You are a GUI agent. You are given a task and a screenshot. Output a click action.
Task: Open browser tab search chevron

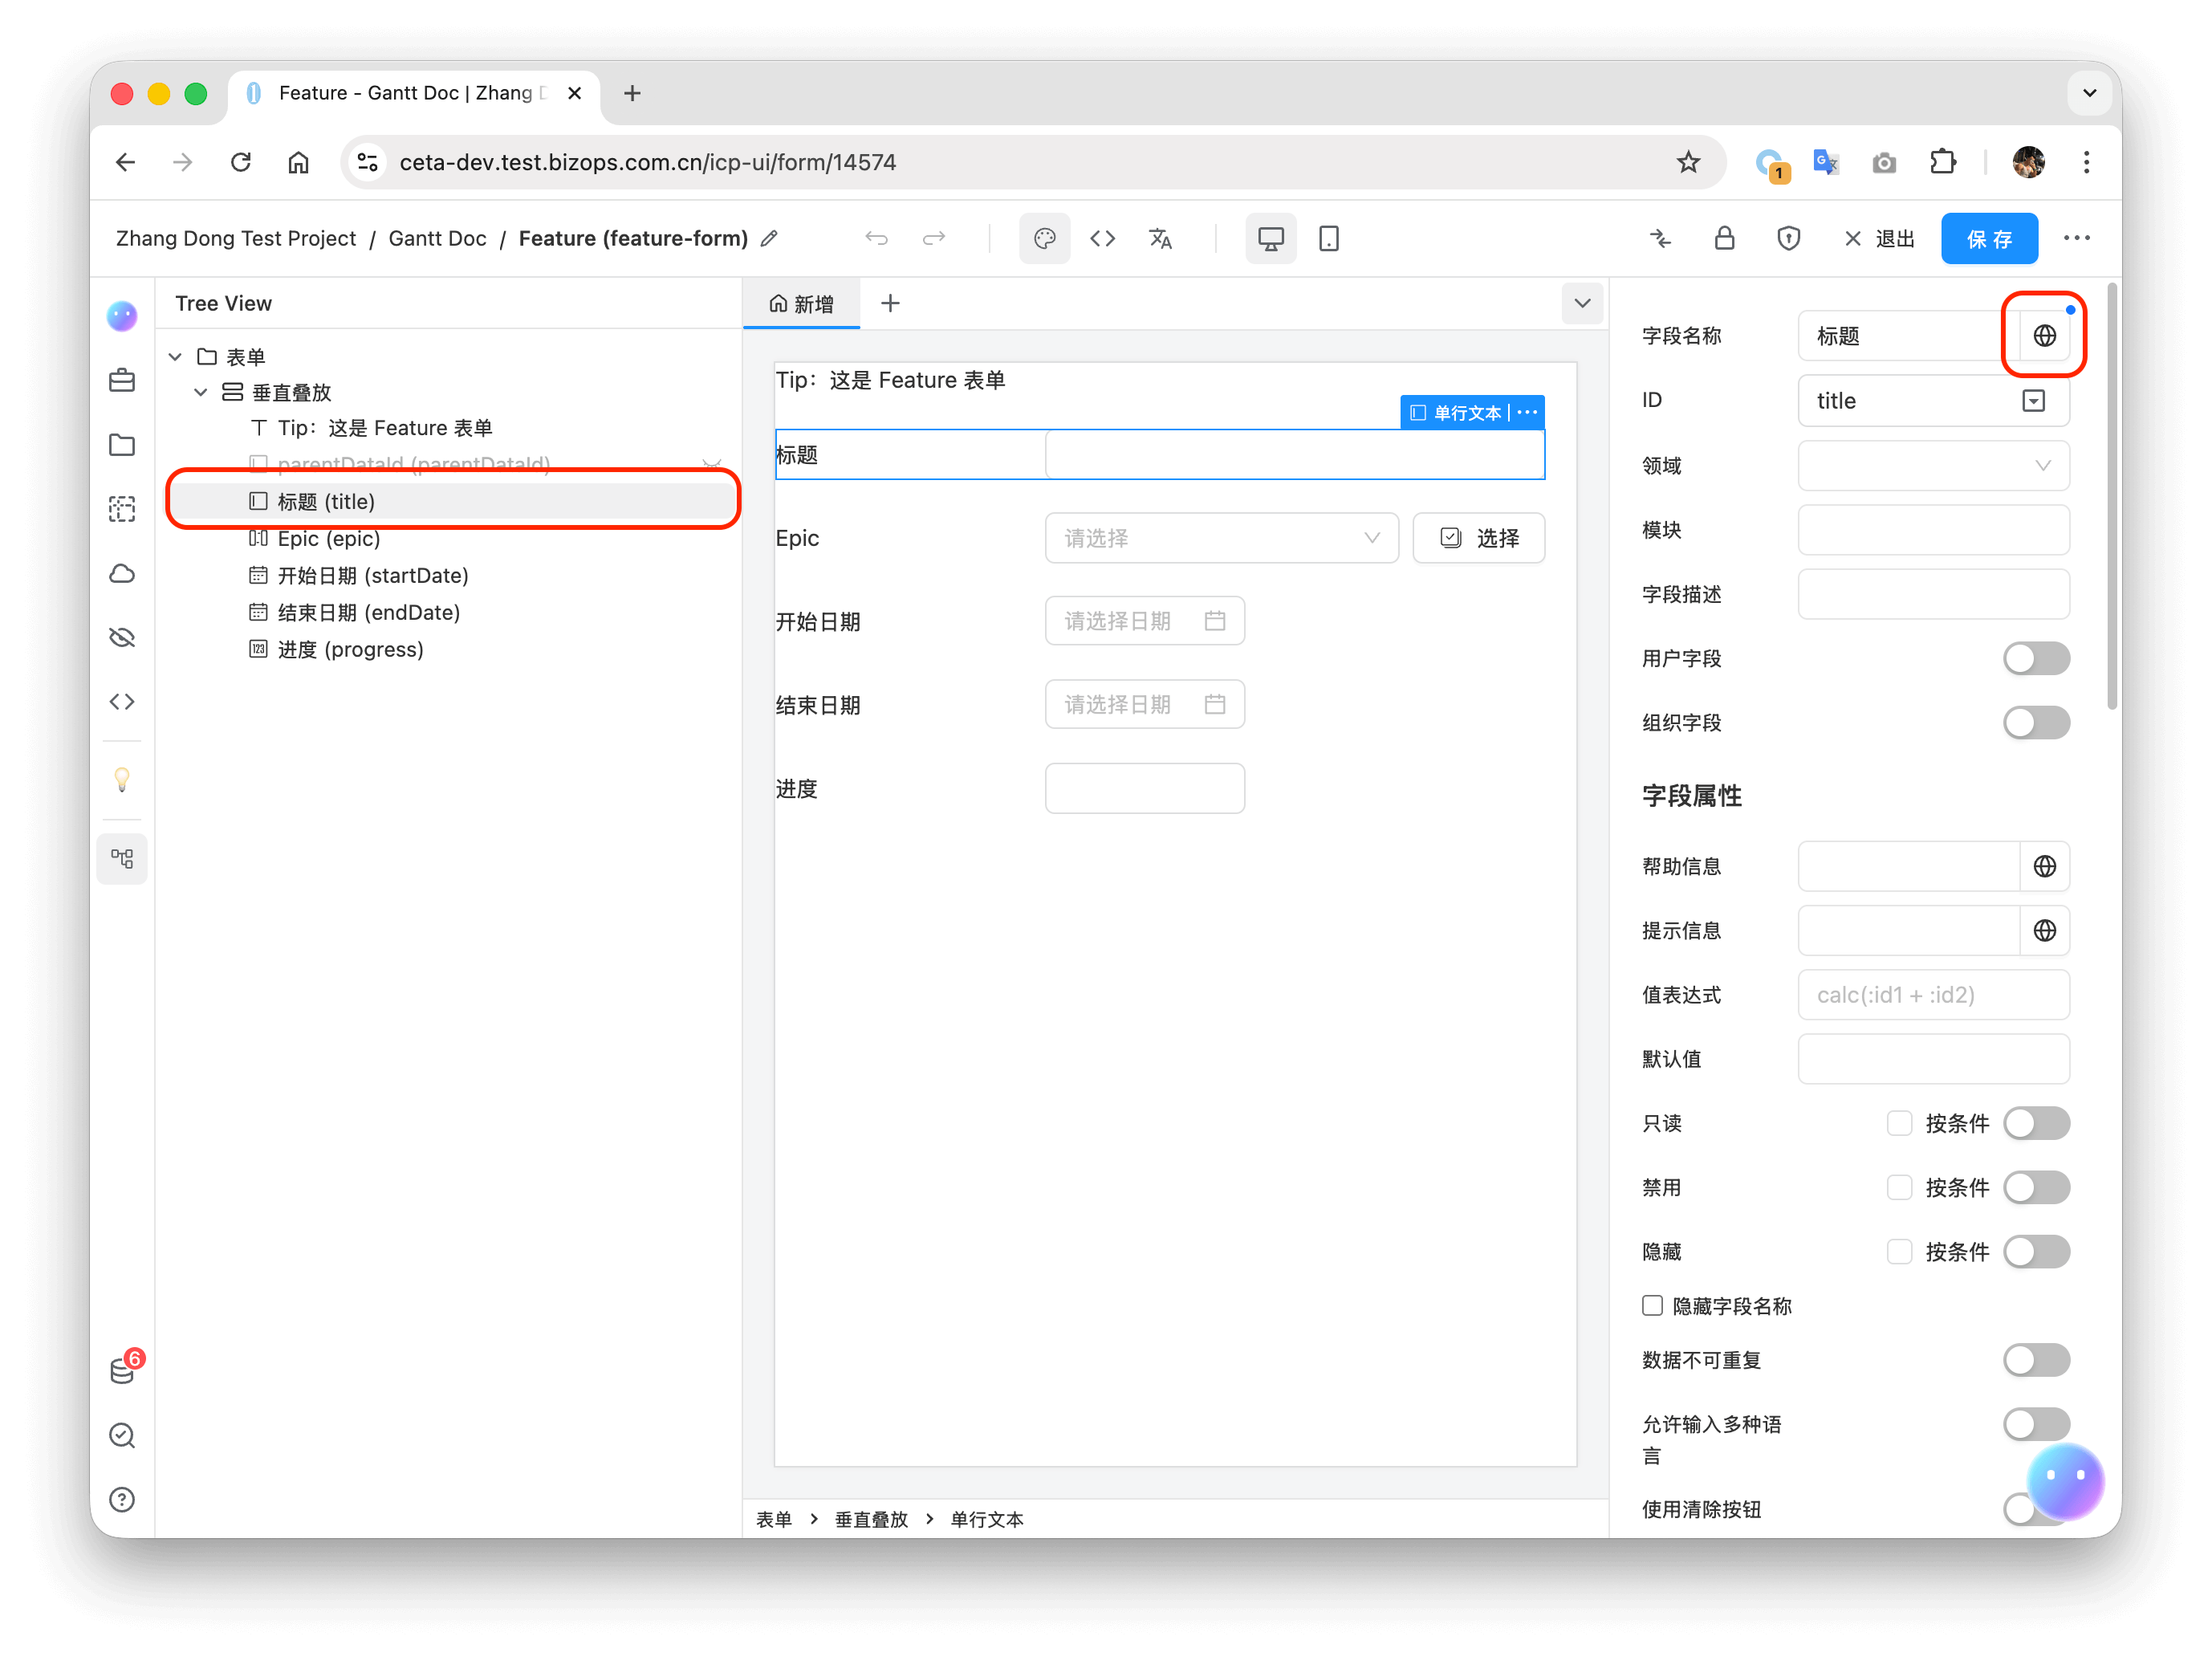[x=2088, y=93]
